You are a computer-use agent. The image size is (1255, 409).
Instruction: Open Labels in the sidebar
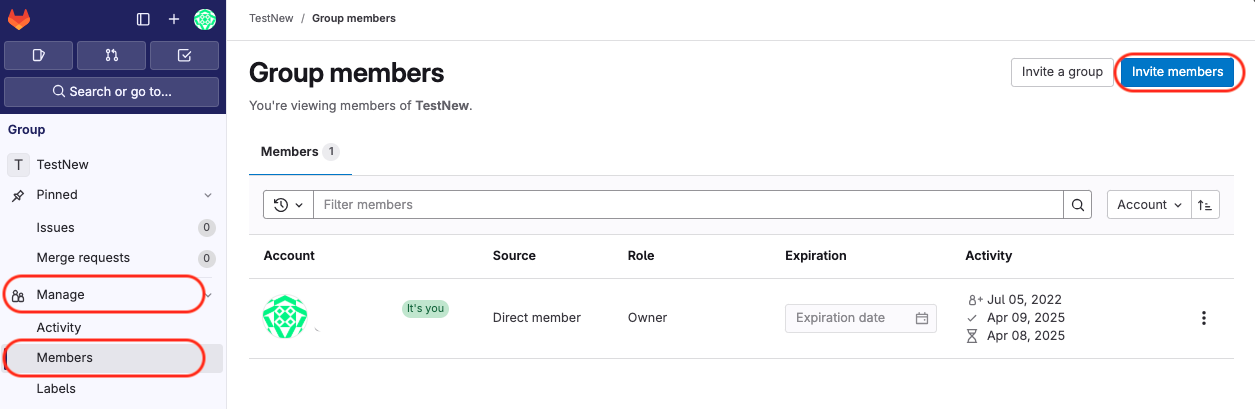click(x=56, y=389)
